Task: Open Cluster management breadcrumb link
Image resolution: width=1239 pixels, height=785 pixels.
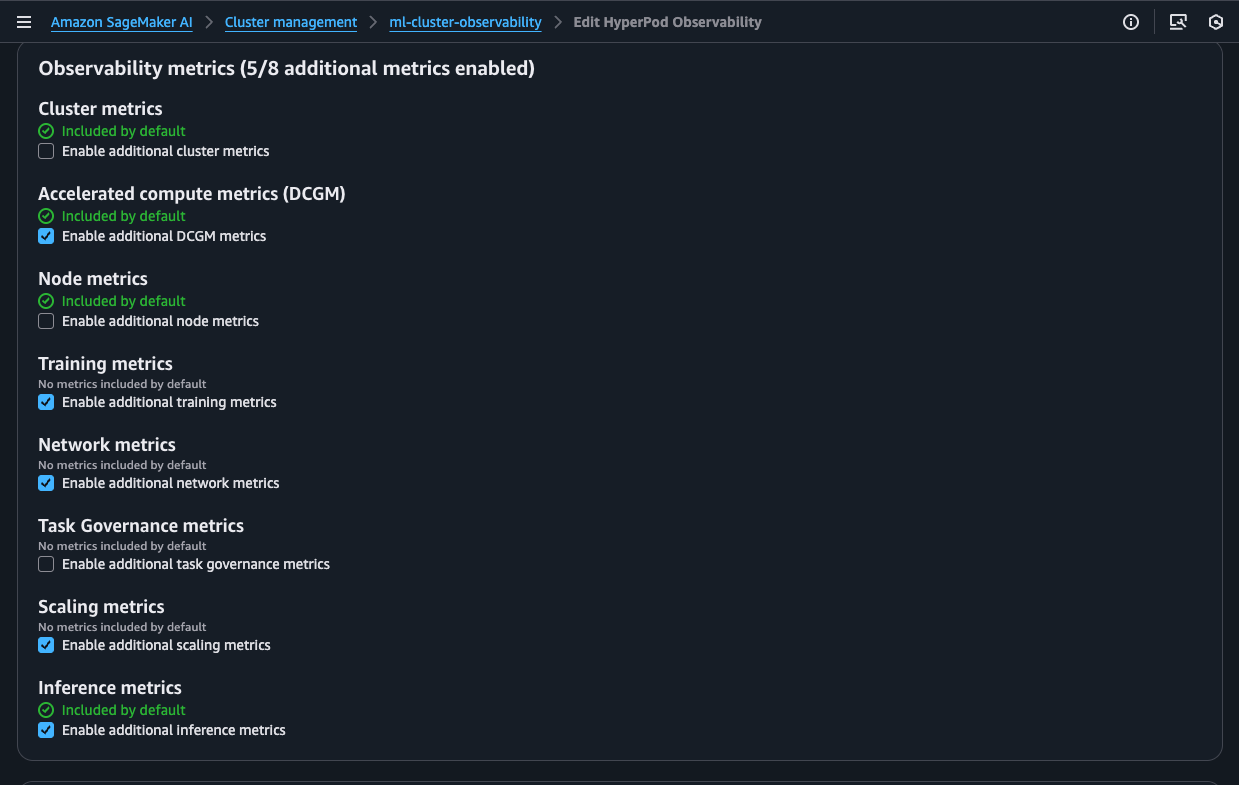Action: [290, 22]
